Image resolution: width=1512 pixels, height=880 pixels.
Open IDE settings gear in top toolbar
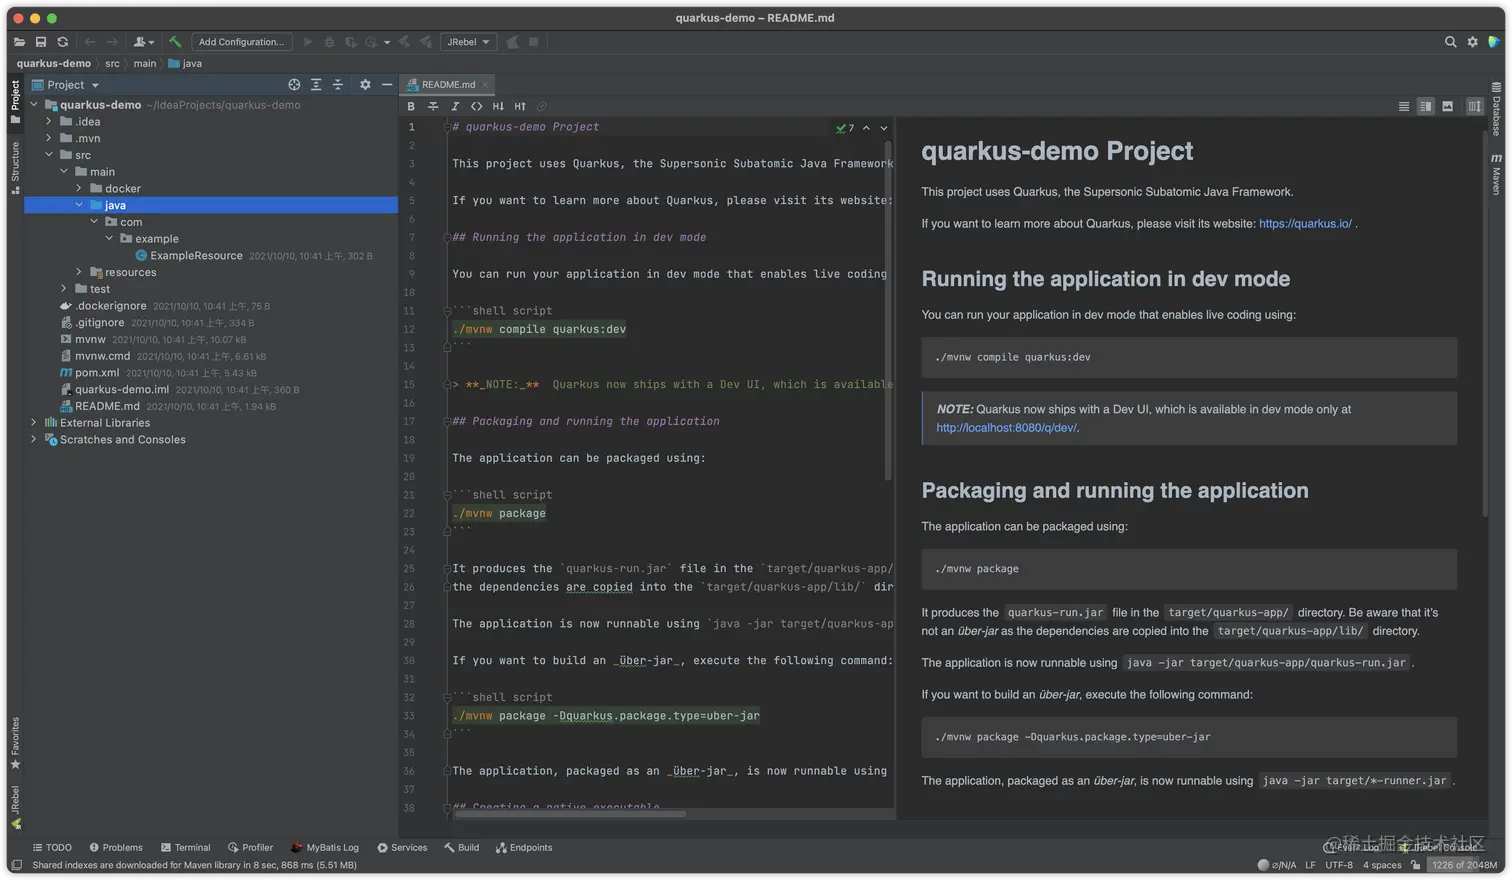click(1472, 42)
